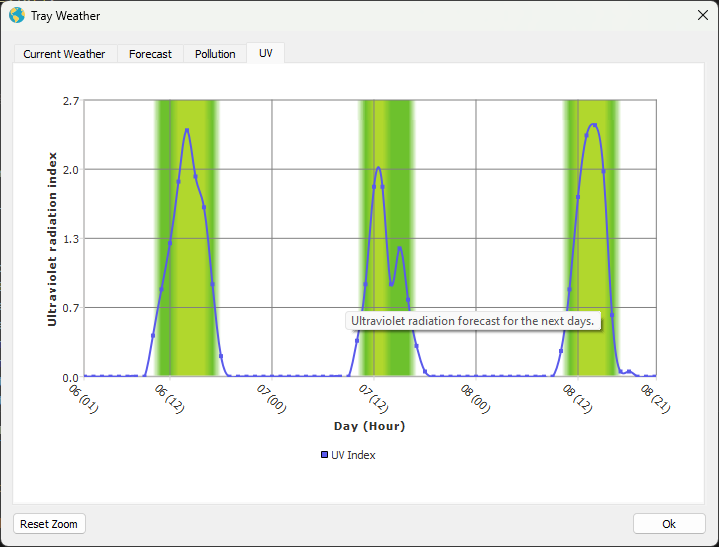Click the 0.0 y-axis value

pyautogui.click(x=71, y=377)
